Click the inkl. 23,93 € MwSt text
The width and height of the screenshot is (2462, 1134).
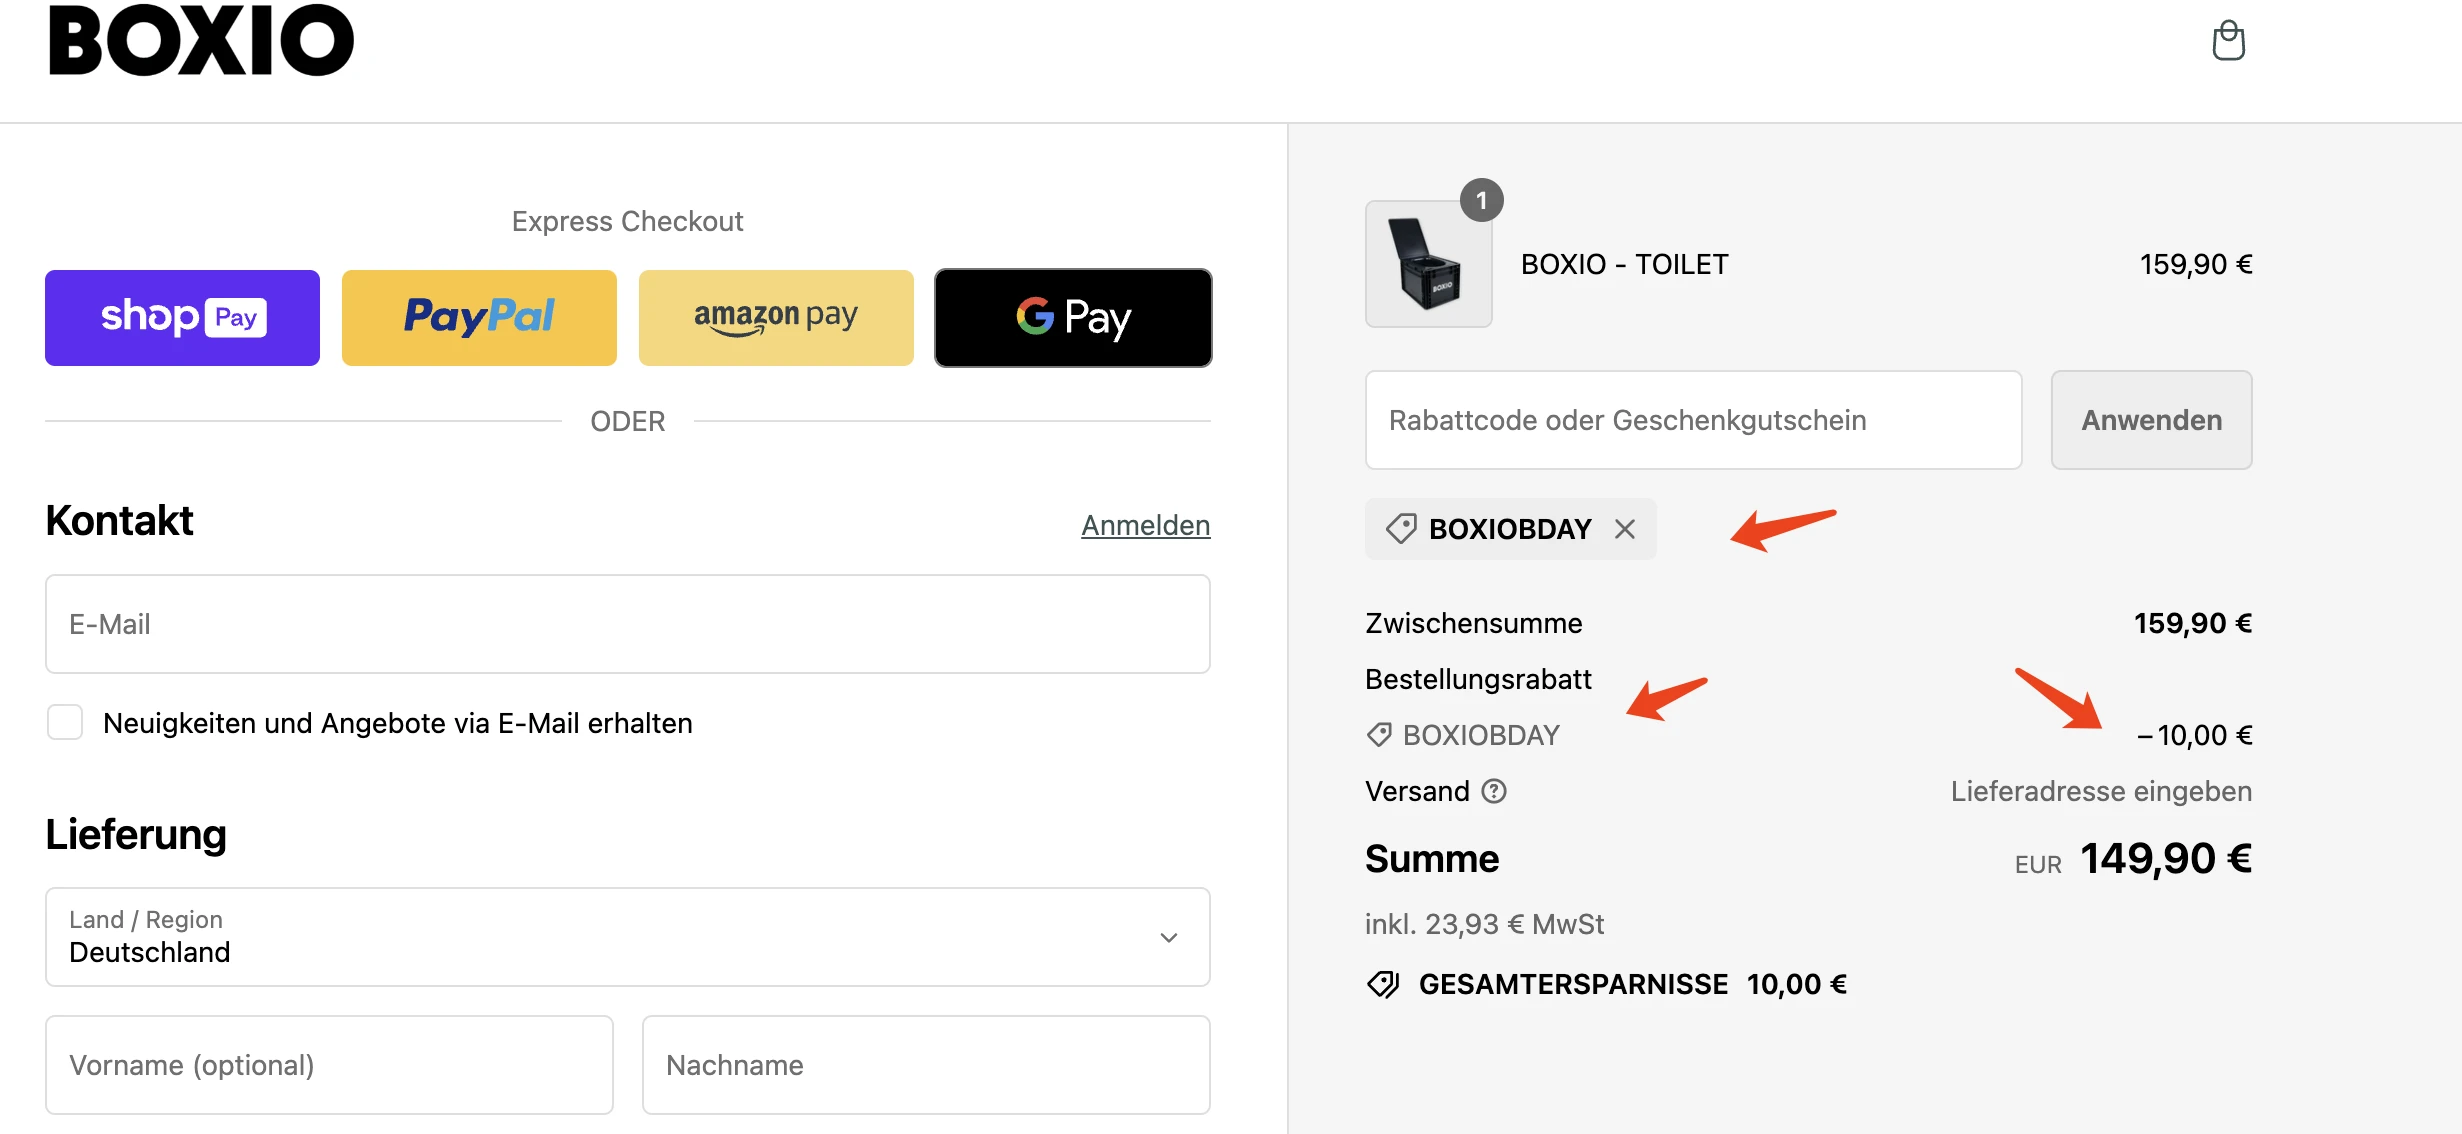coord(1485,924)
